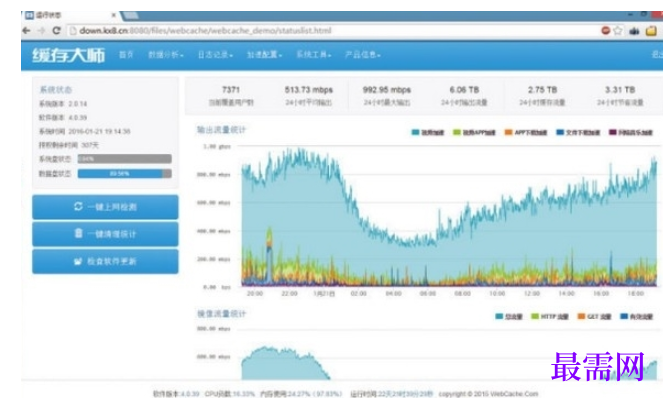Click the copyright 2015 WebCache.Com footer text

(488, 394)
